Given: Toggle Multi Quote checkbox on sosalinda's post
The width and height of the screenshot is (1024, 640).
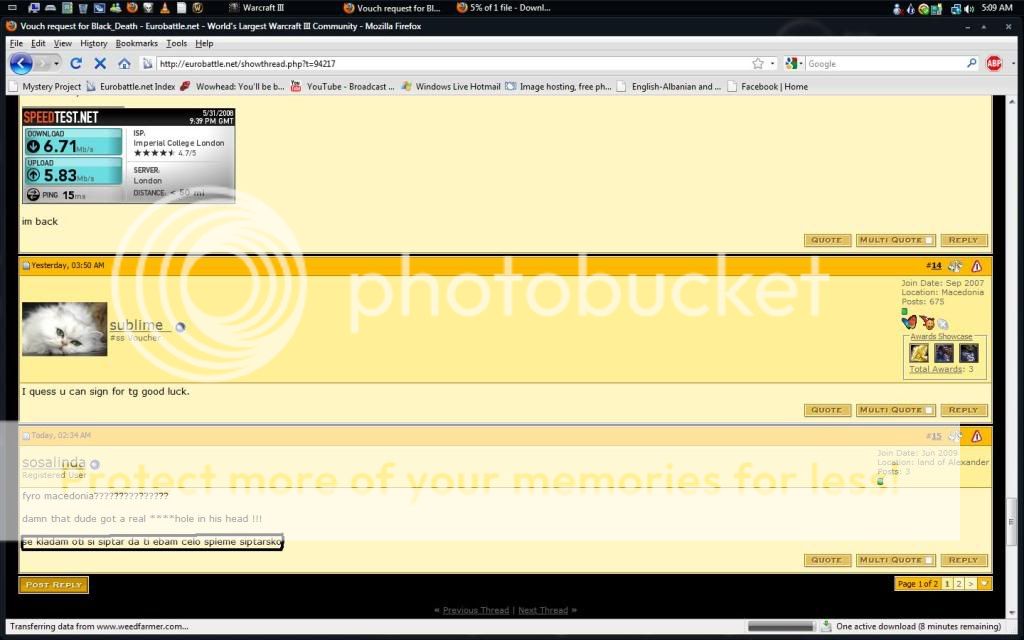Looking at the screenshot, I should [x=928, y=560].
